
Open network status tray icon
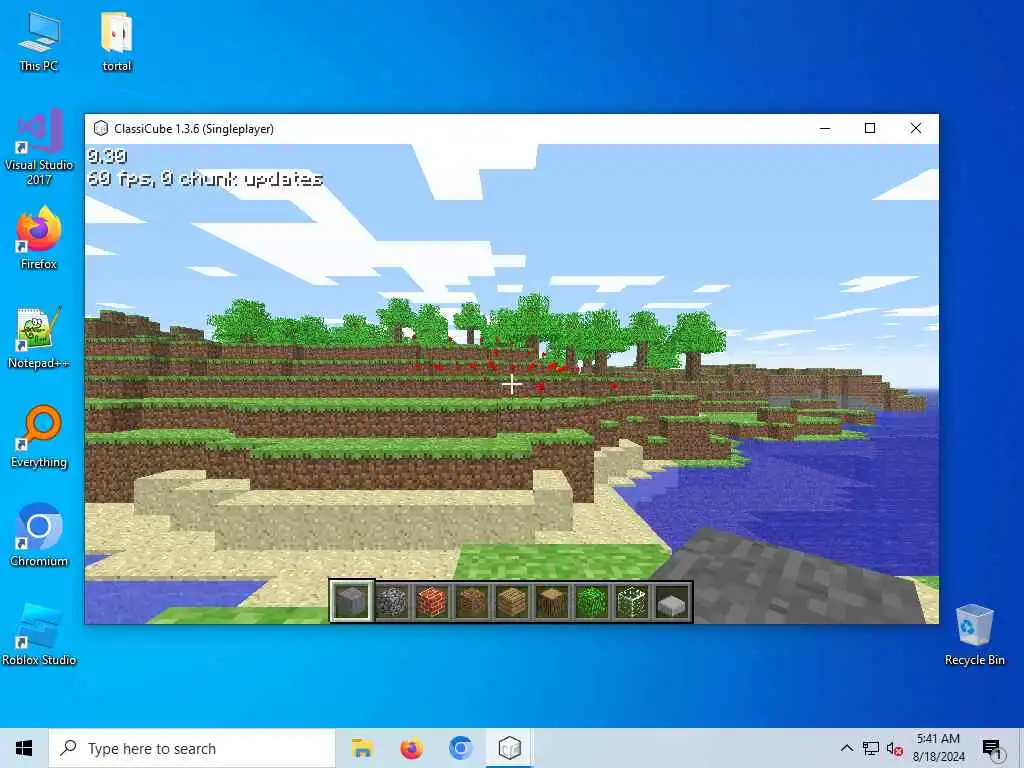pos(871,748)
